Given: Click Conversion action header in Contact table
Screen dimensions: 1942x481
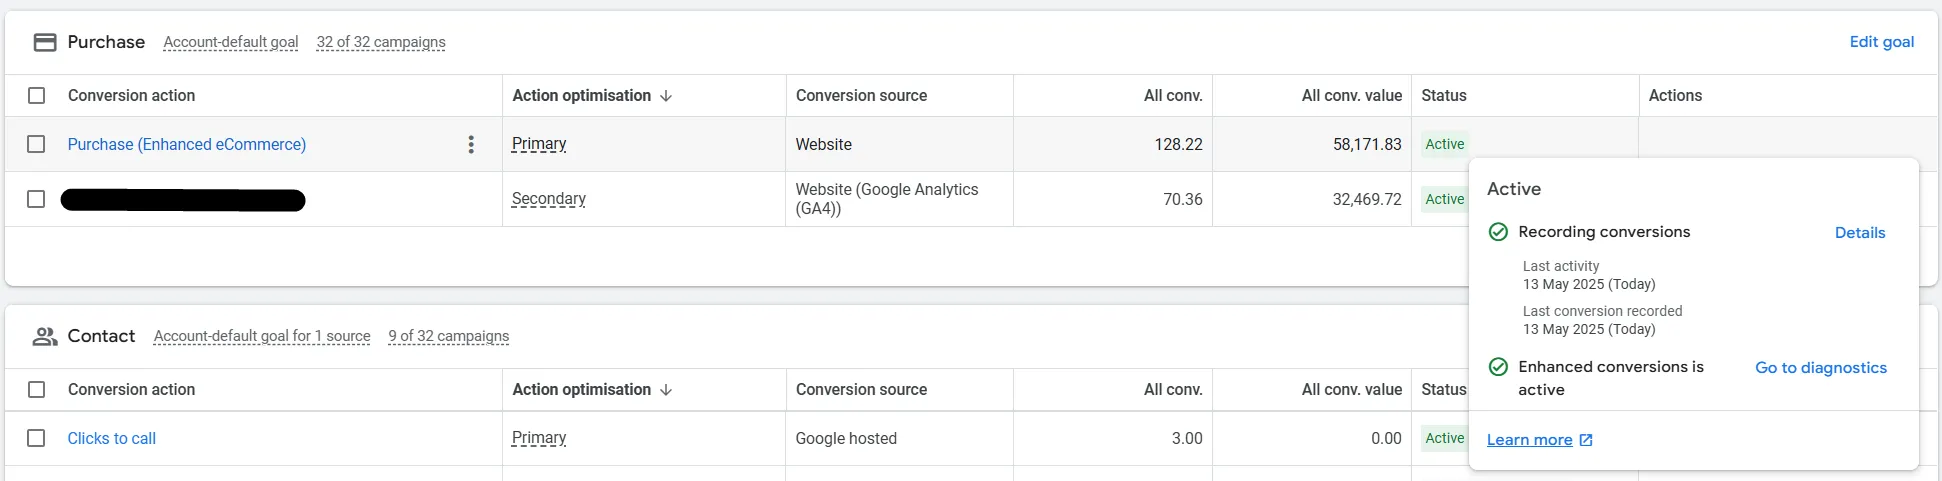Looking at the screenshot, I should coord(132,390).
